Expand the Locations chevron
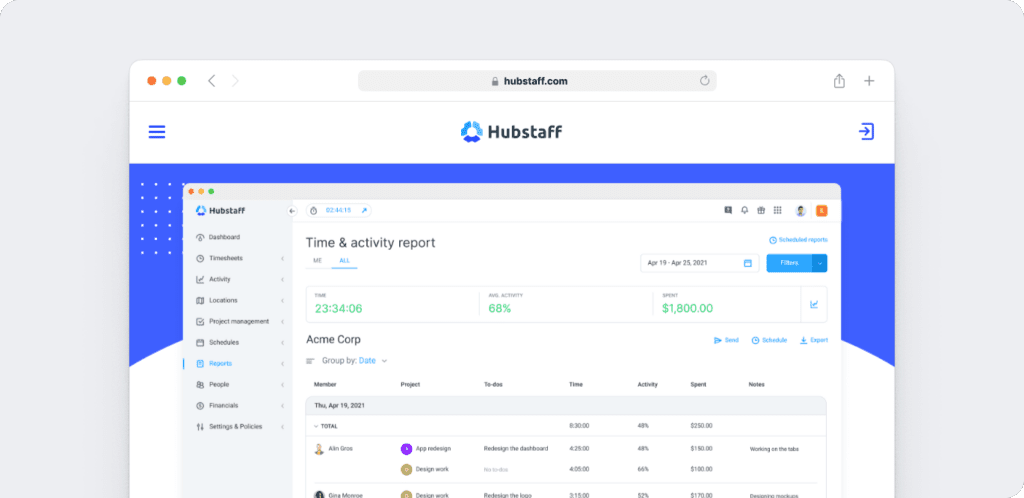The image size is (1024, 498). coord(282,300)
